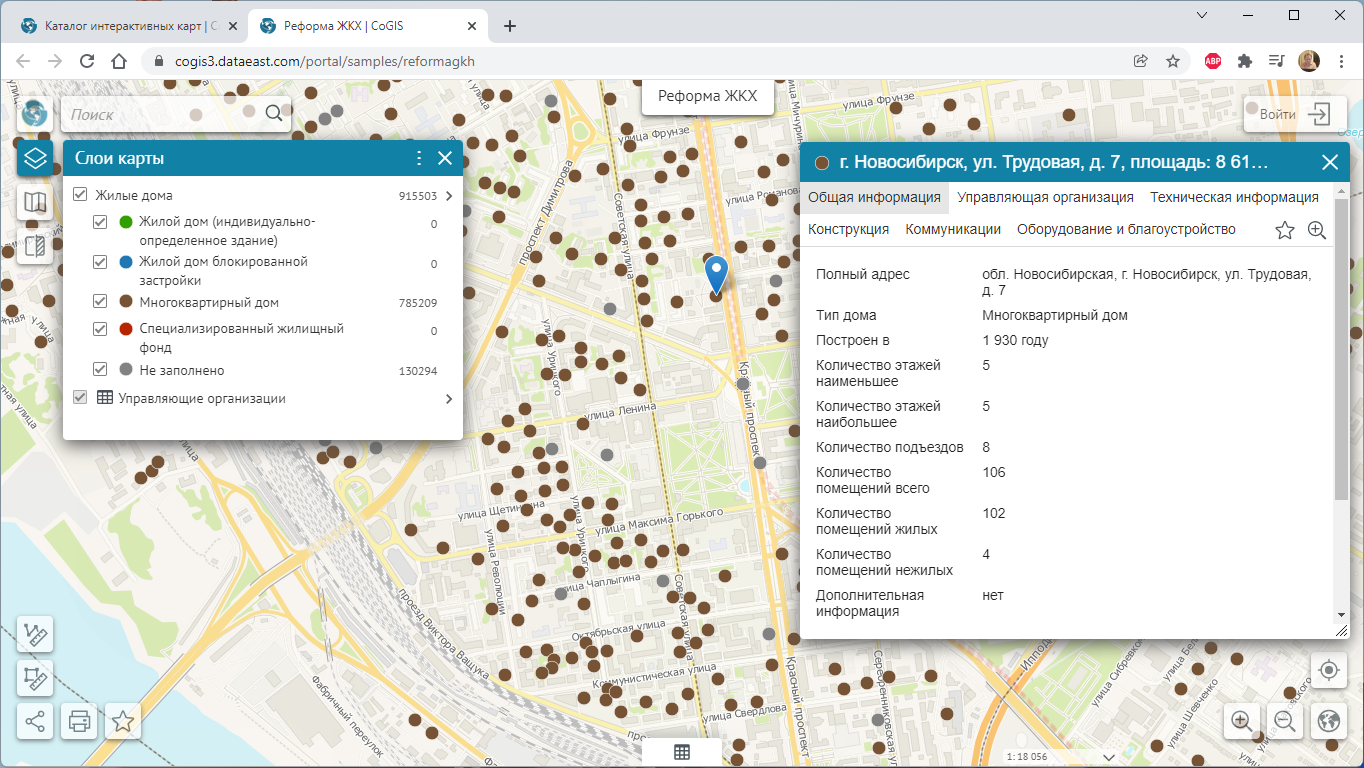Open the basemap gallery icon
The height and width of the screenshot is (768, 1364).
[x=35, y=203]
